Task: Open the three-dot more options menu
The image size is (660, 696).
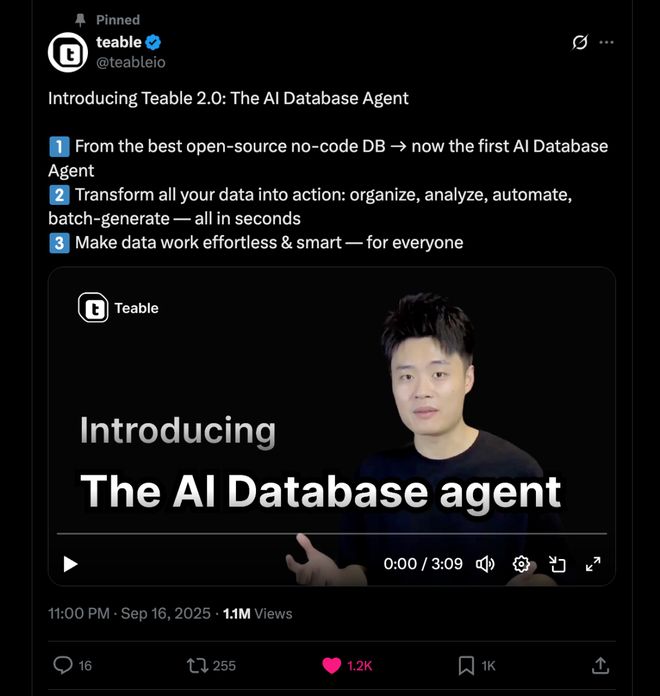Action: pyautogui.click(x=606, y=43)
